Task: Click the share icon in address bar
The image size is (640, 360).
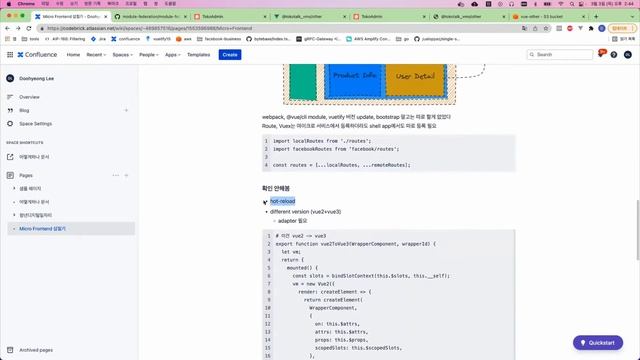Action: 535,28
